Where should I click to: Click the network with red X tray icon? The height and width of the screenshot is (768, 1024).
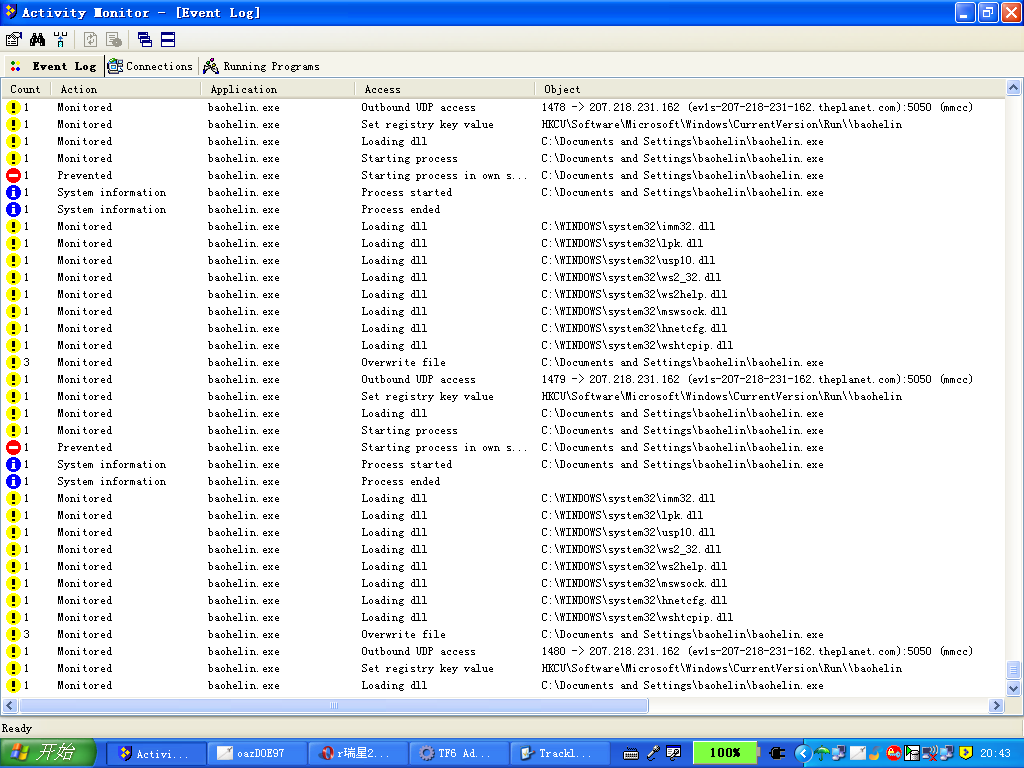tap(929, 754)
